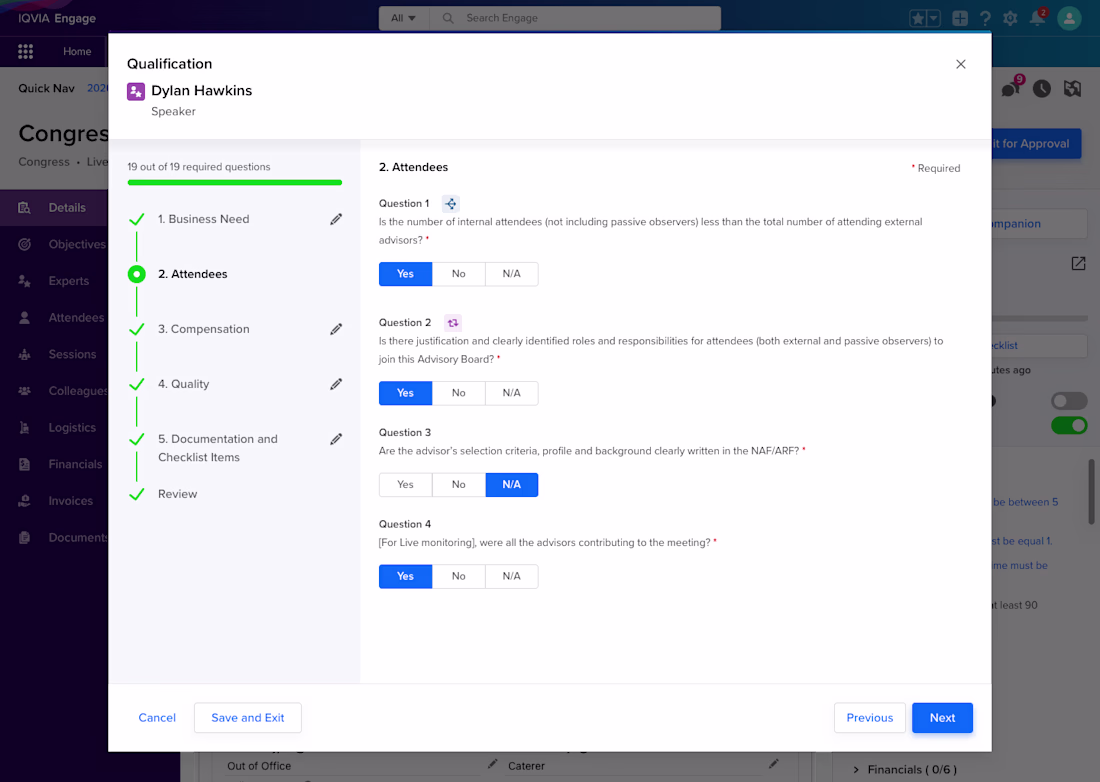Click the Submit for Approval button
This screenshot has height=782, width=1100.
coord(1036,144)
